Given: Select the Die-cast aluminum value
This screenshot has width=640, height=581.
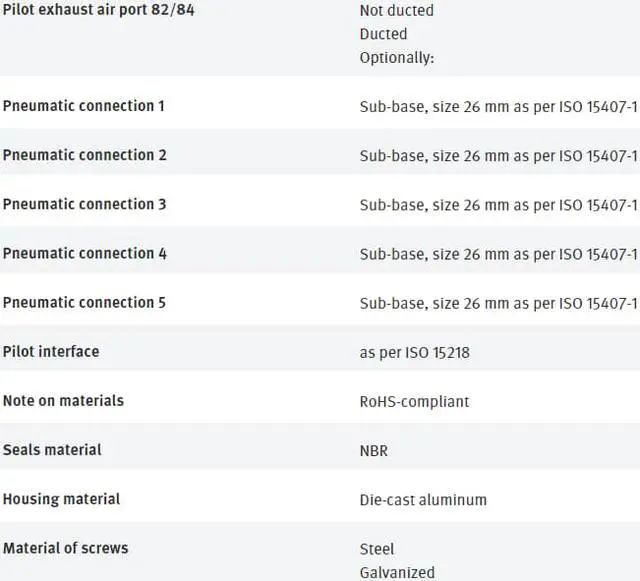Looking at the screenshot, I should point(423,500).
